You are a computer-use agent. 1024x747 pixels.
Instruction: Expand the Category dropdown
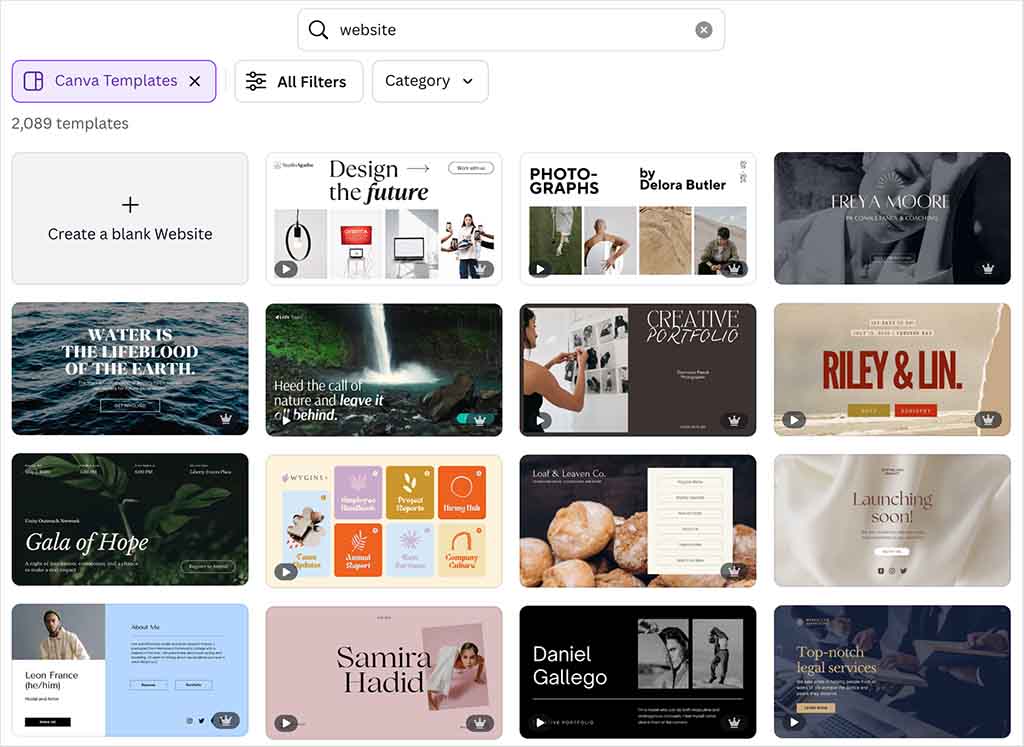coord(430,81)
